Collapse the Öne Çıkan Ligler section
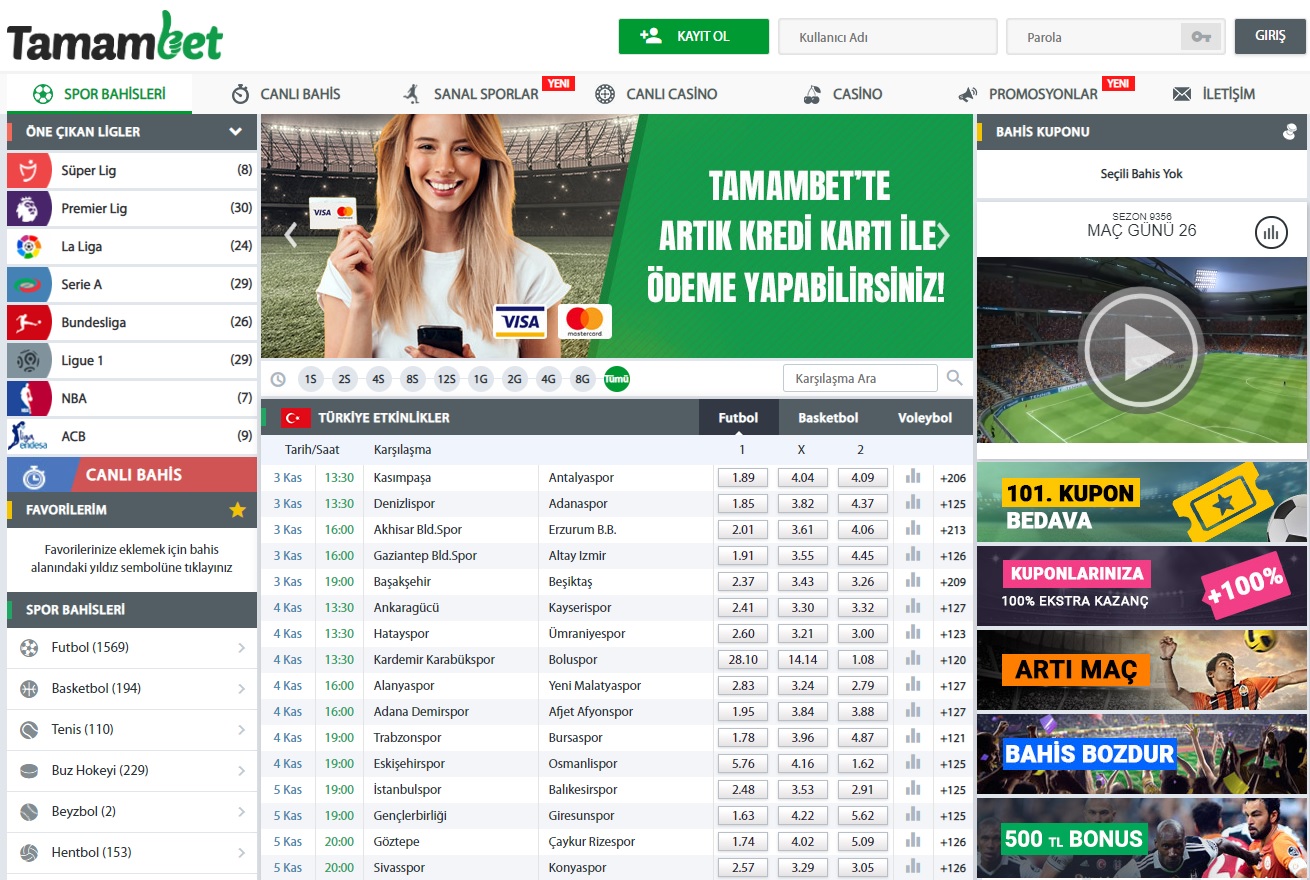The width and height of the screenshot is (1310, 880). tap(236, 131)
